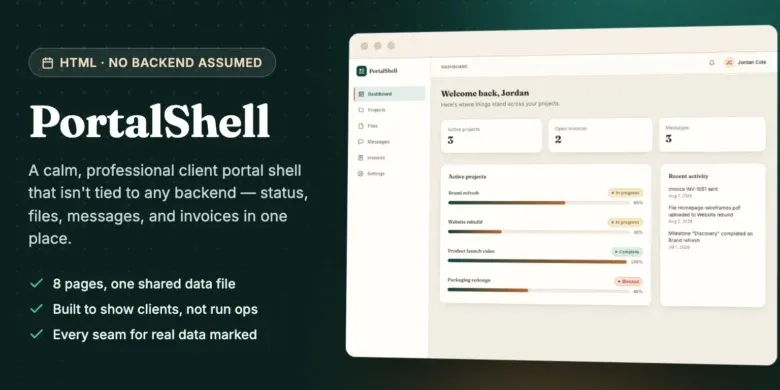Click checkmark beside 'Every seam for real data marked'

point(36,334)
